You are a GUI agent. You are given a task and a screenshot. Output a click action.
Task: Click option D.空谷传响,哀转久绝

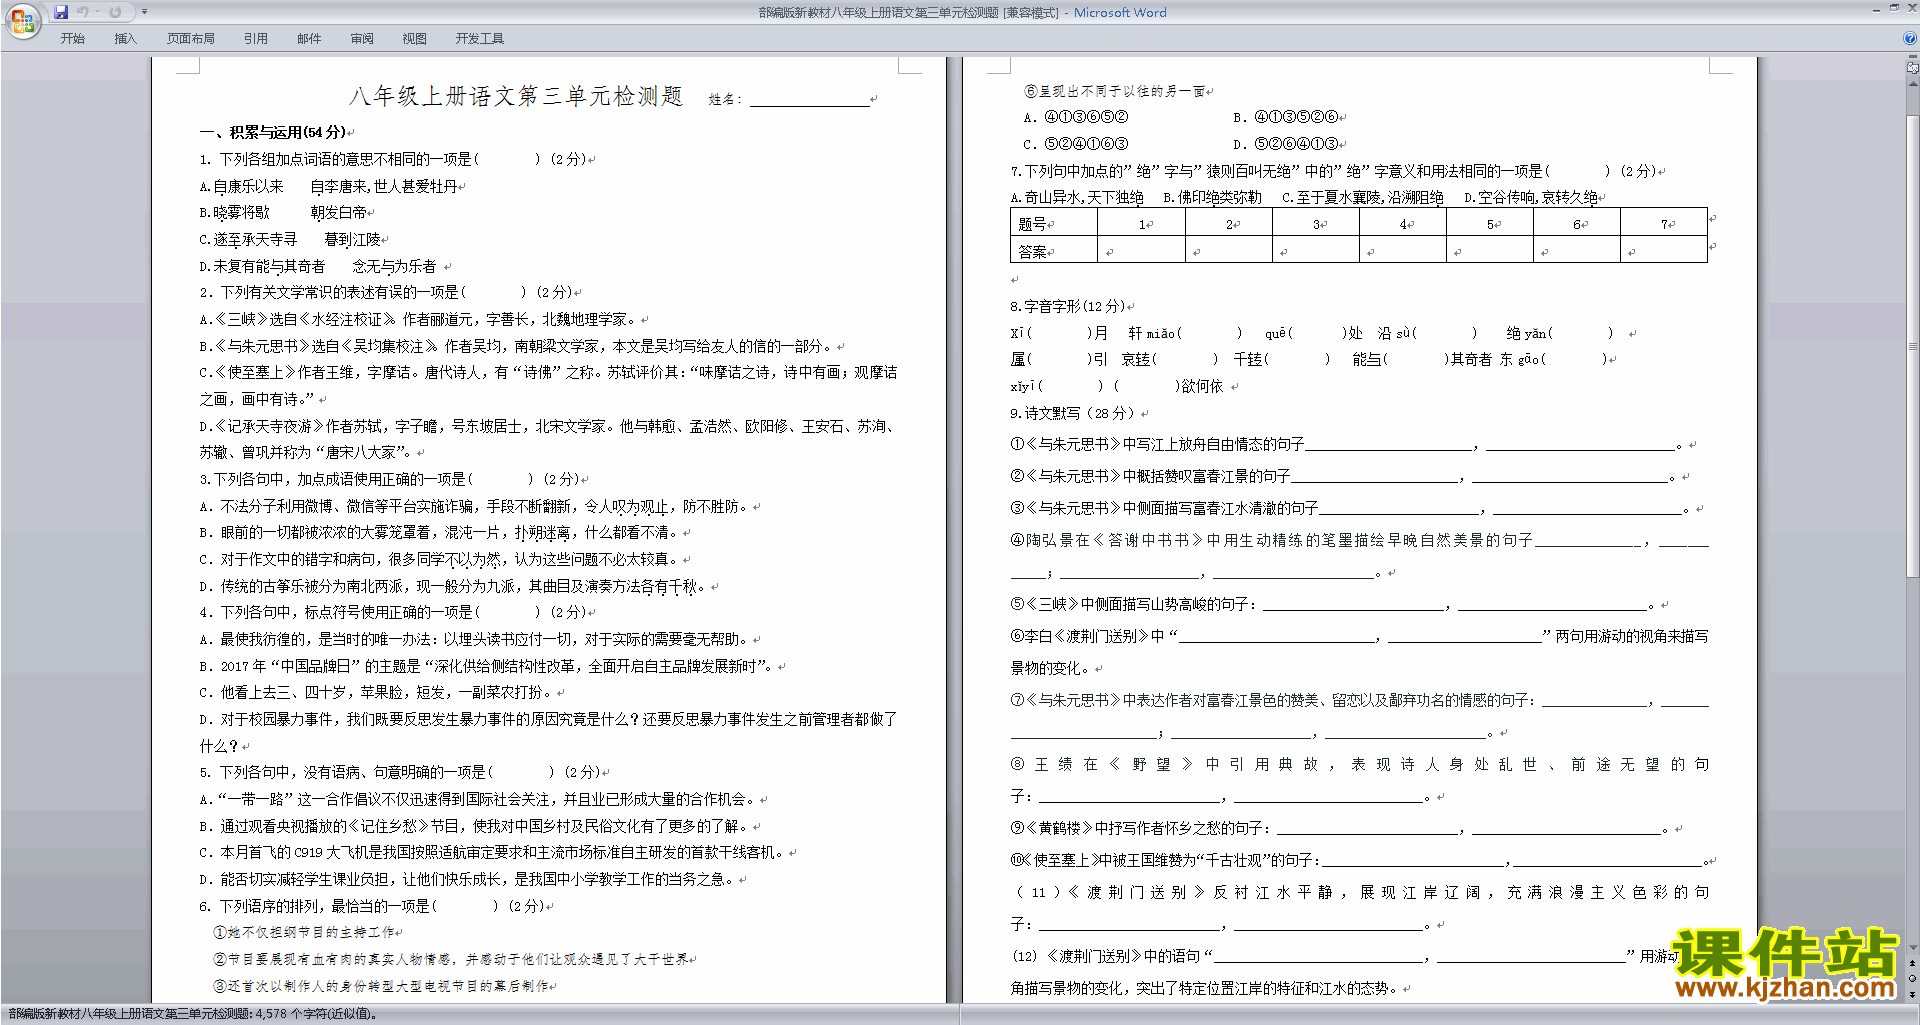coord(1531,198)
